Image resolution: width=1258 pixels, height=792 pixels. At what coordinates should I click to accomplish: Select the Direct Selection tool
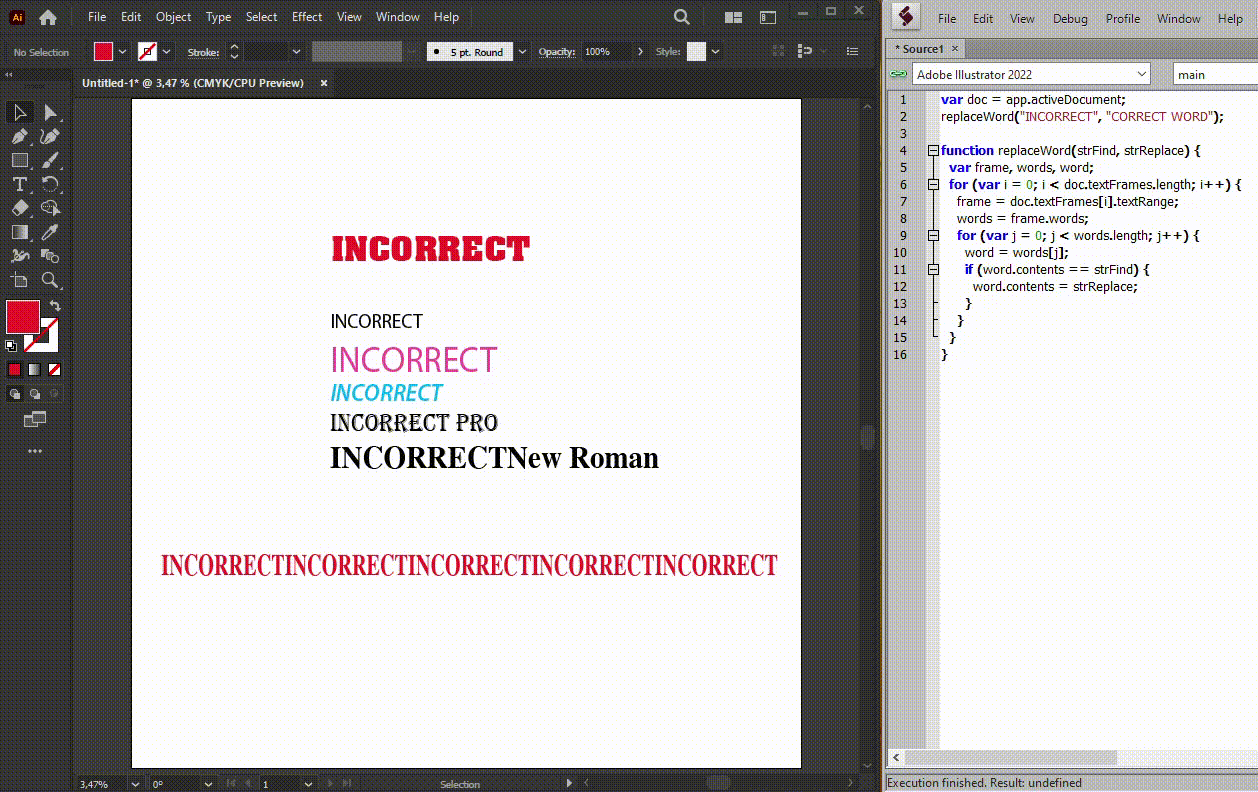coord(51,112)
